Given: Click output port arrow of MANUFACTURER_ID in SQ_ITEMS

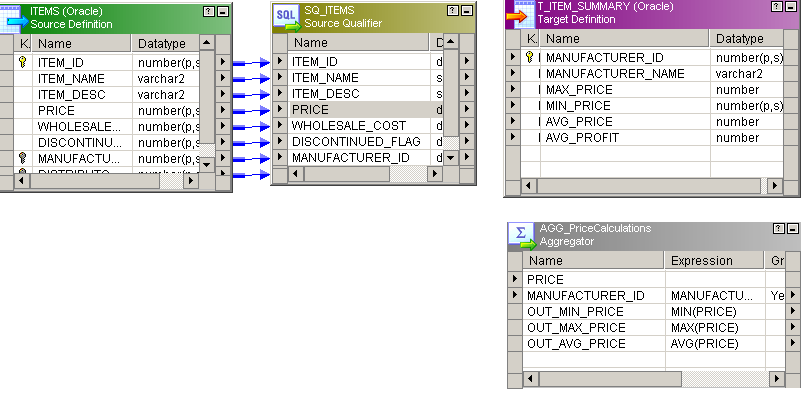Looking at the screenshot, I should [467, 157].
